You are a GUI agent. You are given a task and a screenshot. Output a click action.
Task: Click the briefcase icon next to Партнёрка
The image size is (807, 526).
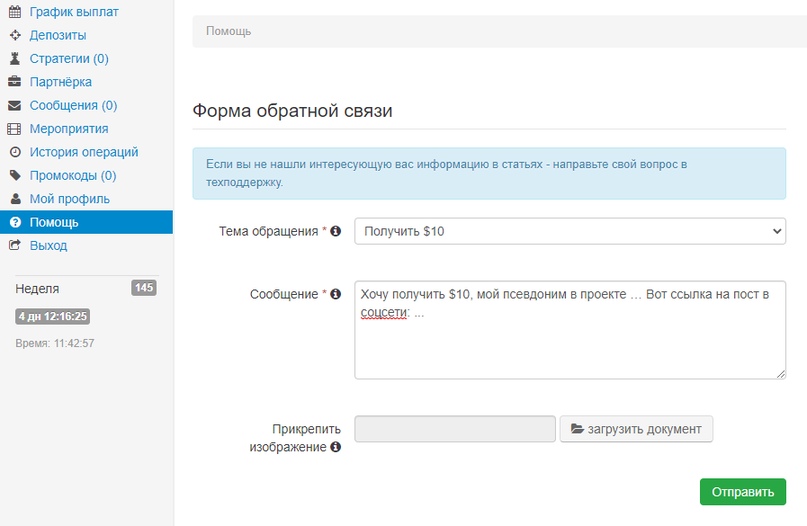click(x=14, y=82)
